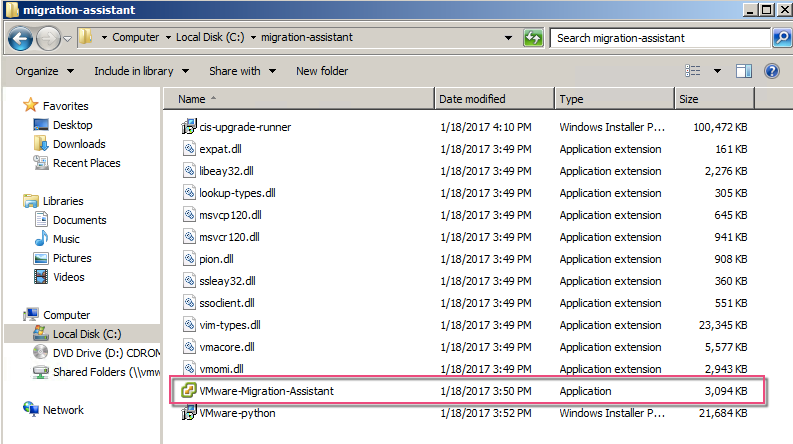The height and width of the screenshot is (444, 793).
Task: Expand arrow before Local Disk (C:) breadcrumb
Action: tap(168, 37)
